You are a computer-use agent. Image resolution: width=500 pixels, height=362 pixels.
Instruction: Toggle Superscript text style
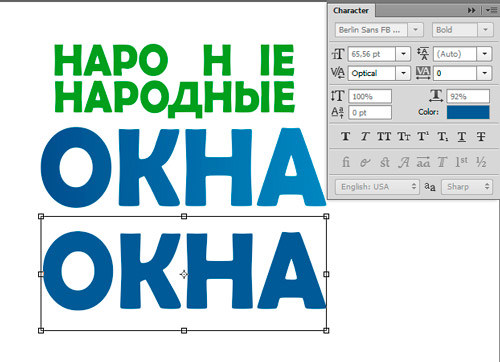click(x=423, y=136)
